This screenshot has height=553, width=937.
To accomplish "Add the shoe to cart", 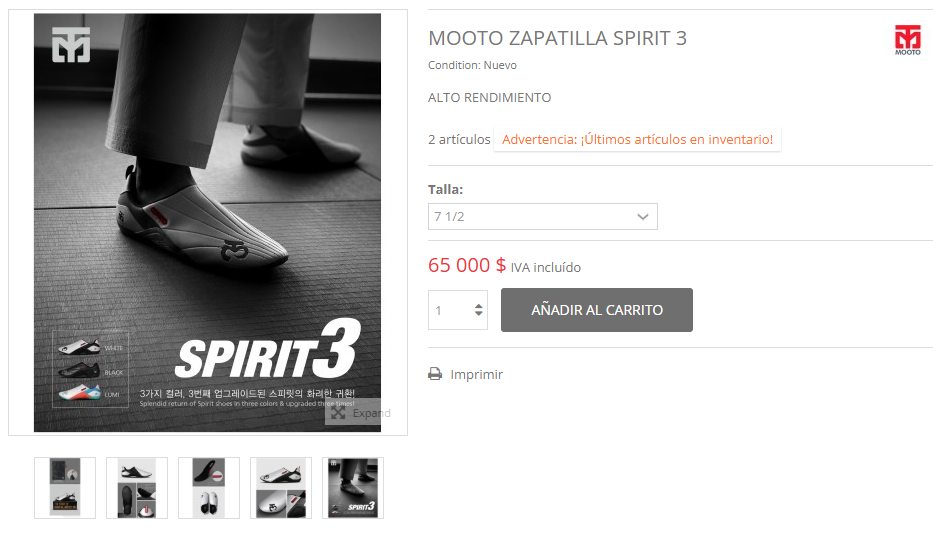I will 596,310.
